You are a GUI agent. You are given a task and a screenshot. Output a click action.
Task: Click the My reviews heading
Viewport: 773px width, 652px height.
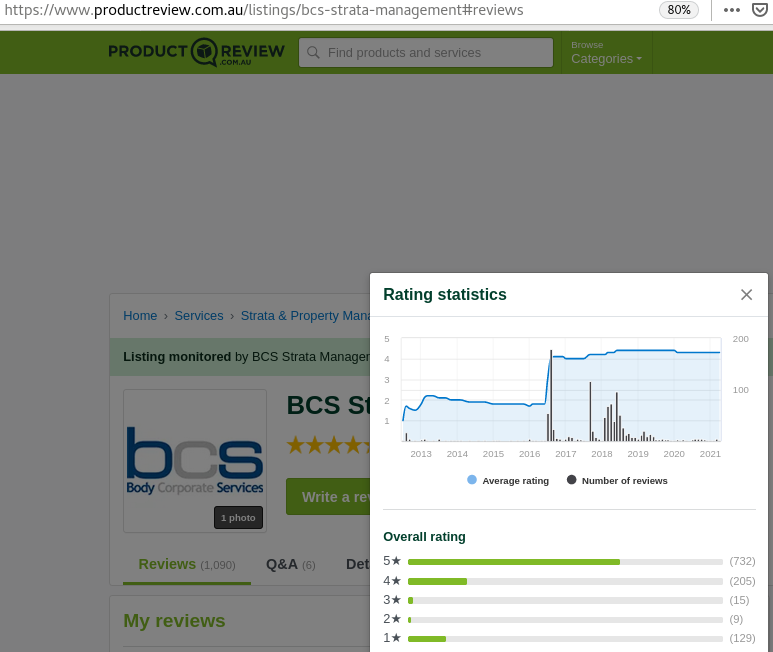tap(174, 621)
